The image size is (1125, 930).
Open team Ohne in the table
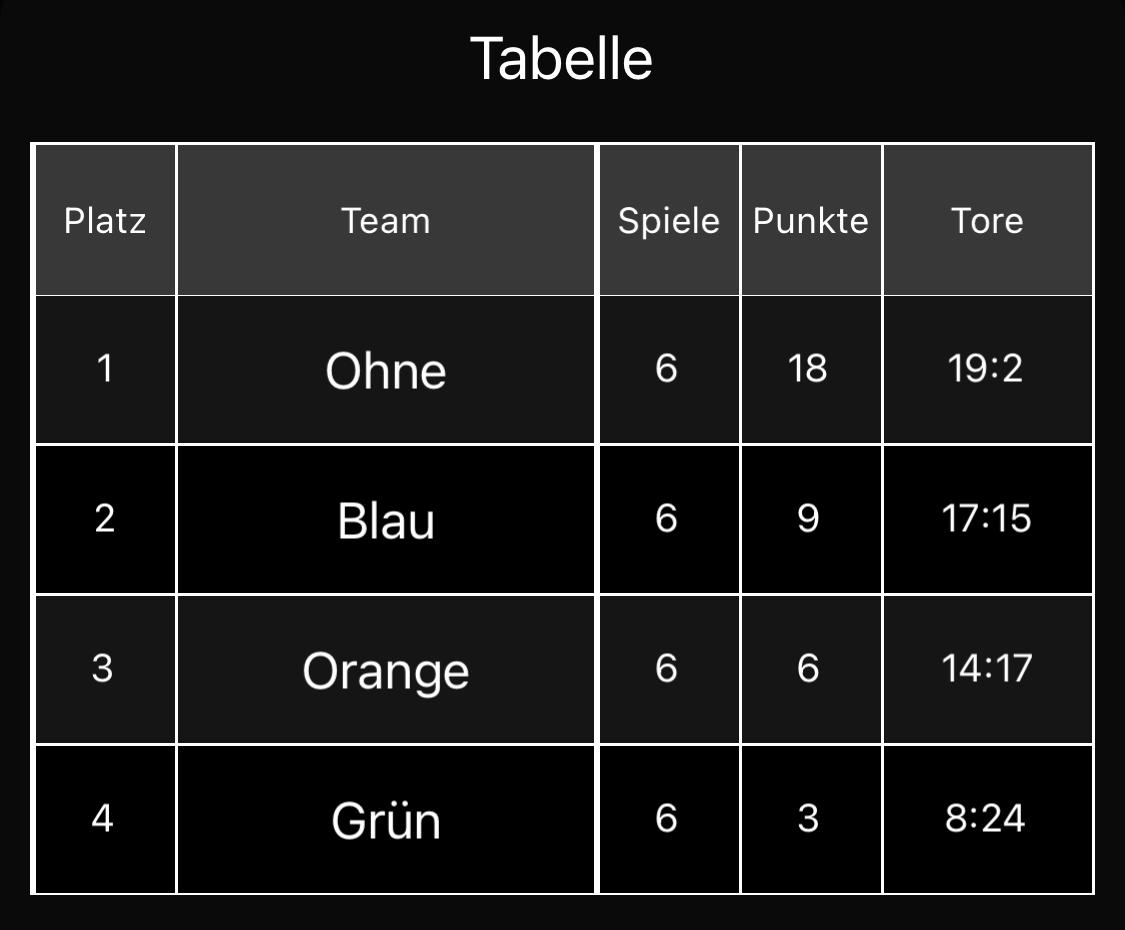point(386,370)
